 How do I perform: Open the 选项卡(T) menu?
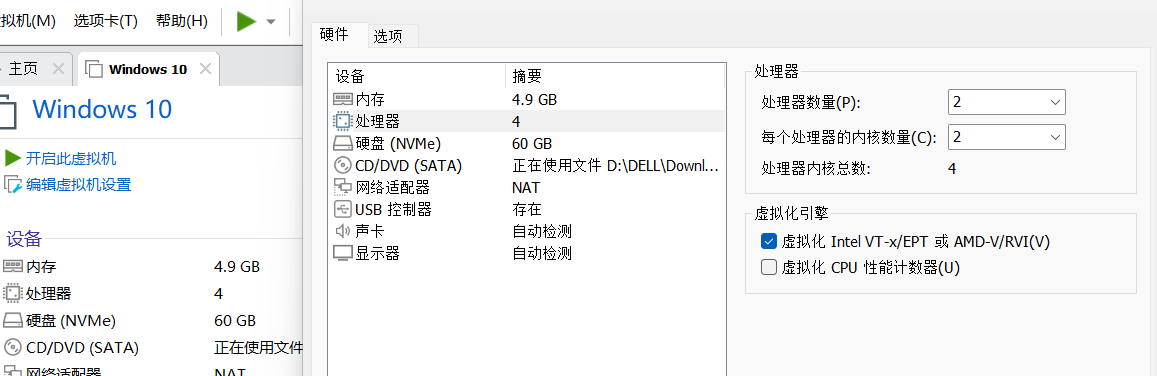click(x=106, y=21)
